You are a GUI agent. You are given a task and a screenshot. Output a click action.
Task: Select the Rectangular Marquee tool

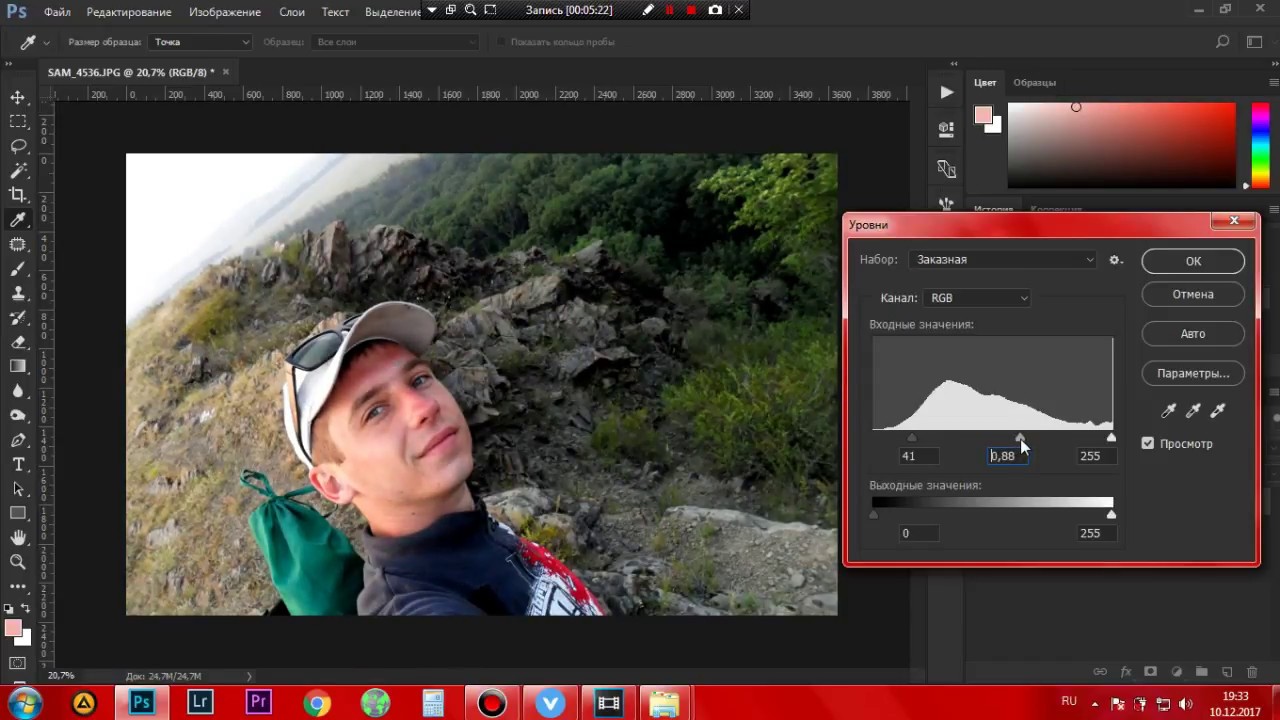click(x=18, y=122)
